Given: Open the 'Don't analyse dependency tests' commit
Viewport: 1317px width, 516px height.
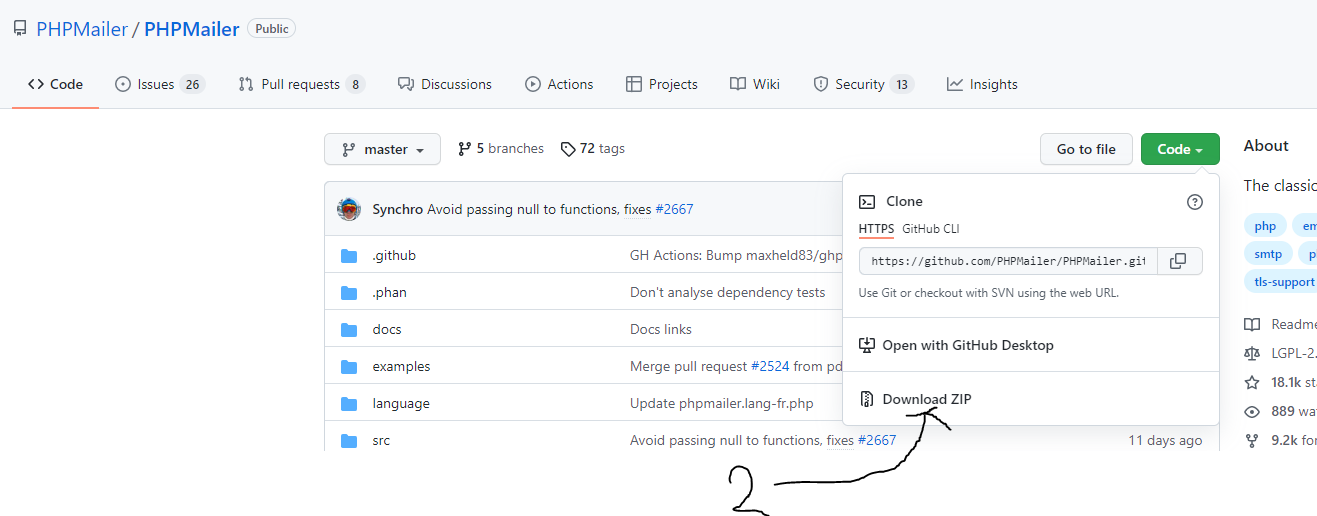Looking at the screenshot, I should point(728,292).
